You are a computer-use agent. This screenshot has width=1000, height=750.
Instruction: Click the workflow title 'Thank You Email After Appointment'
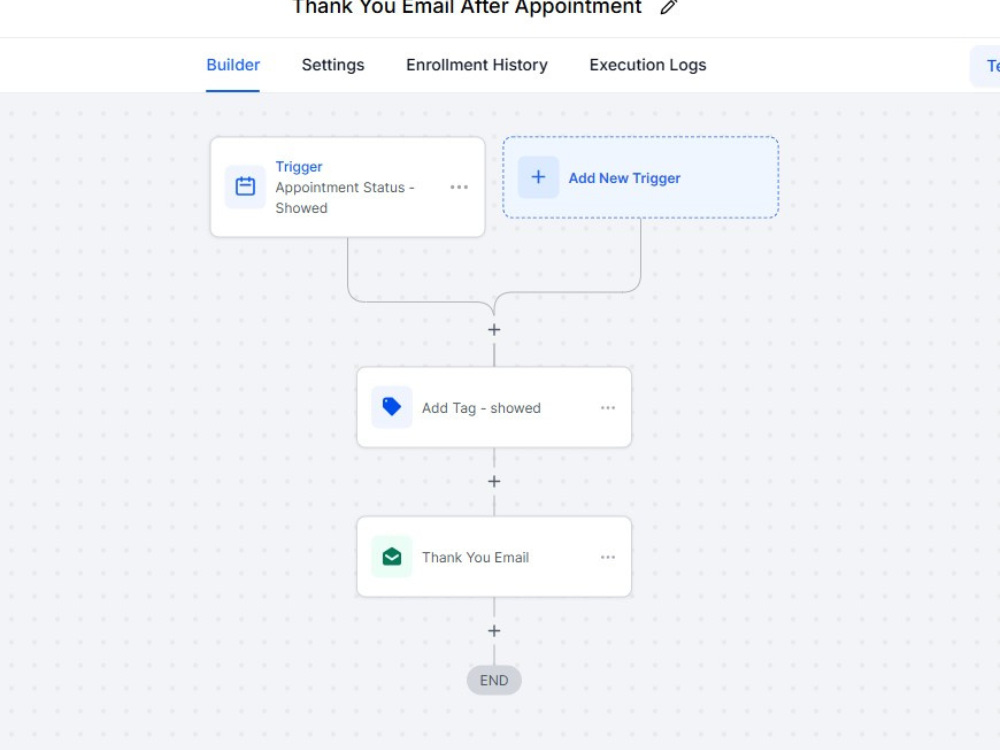pos(467,7)
